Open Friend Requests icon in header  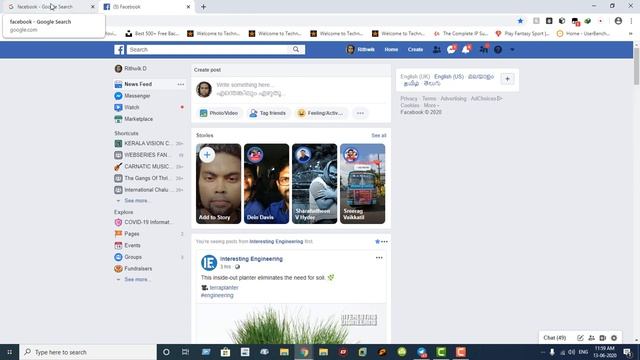[436, 49]
